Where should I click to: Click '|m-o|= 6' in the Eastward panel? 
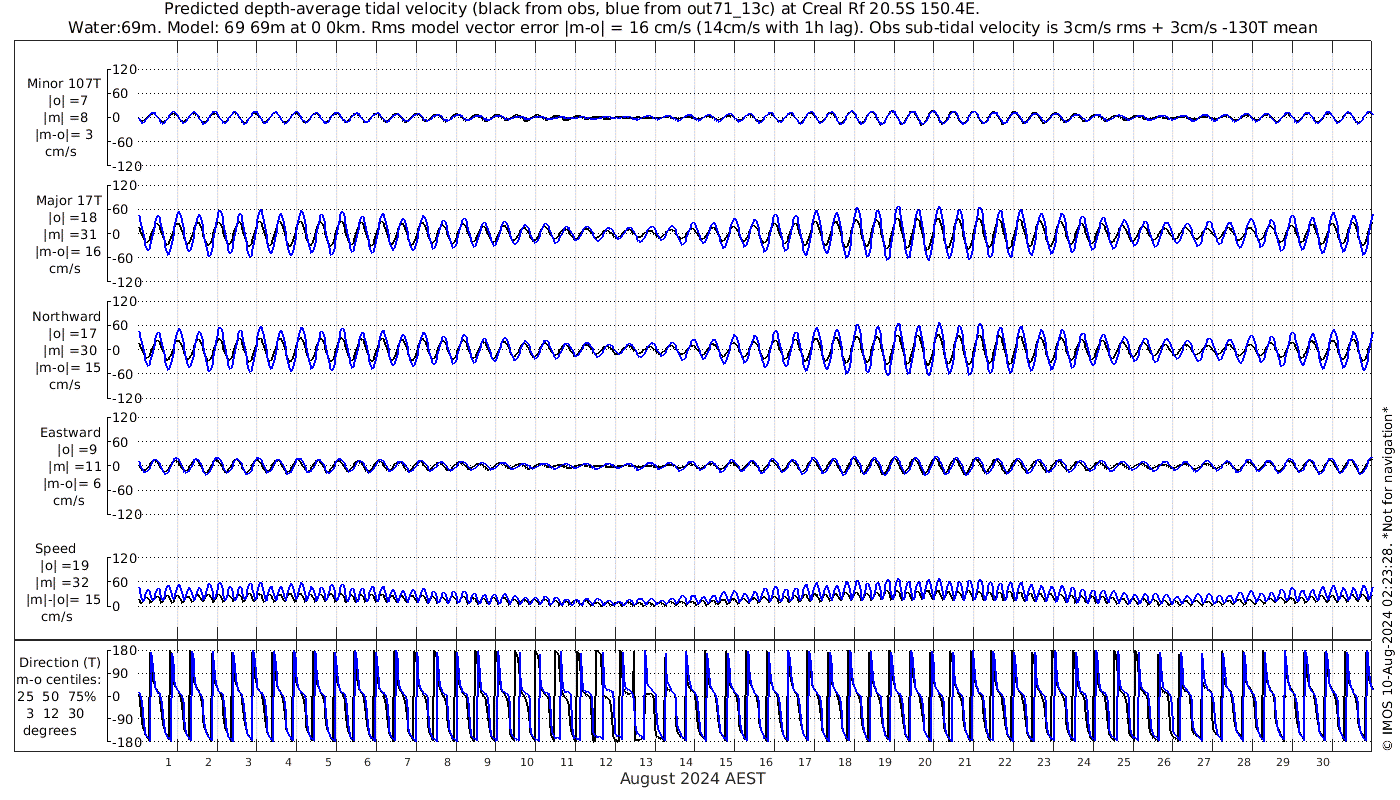click(x=72, y=483)
